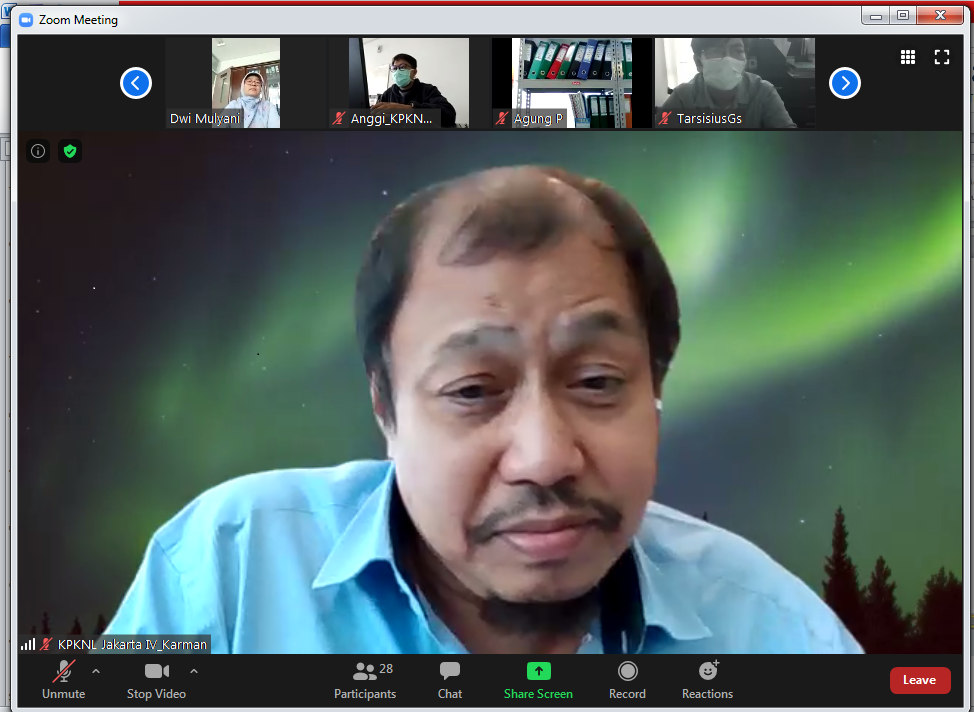Switch to gallery view grid icon
Image resolution: width=974 pixels, height=712 pixels.
[908, 57]
